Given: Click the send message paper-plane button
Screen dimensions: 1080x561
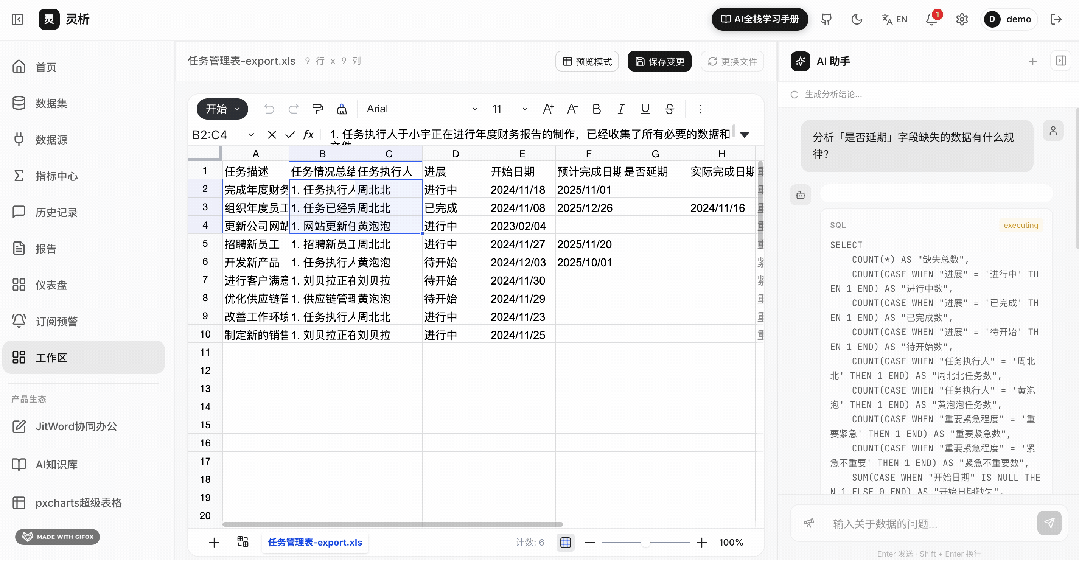Looking at the screenshot, I should 1049,523.
